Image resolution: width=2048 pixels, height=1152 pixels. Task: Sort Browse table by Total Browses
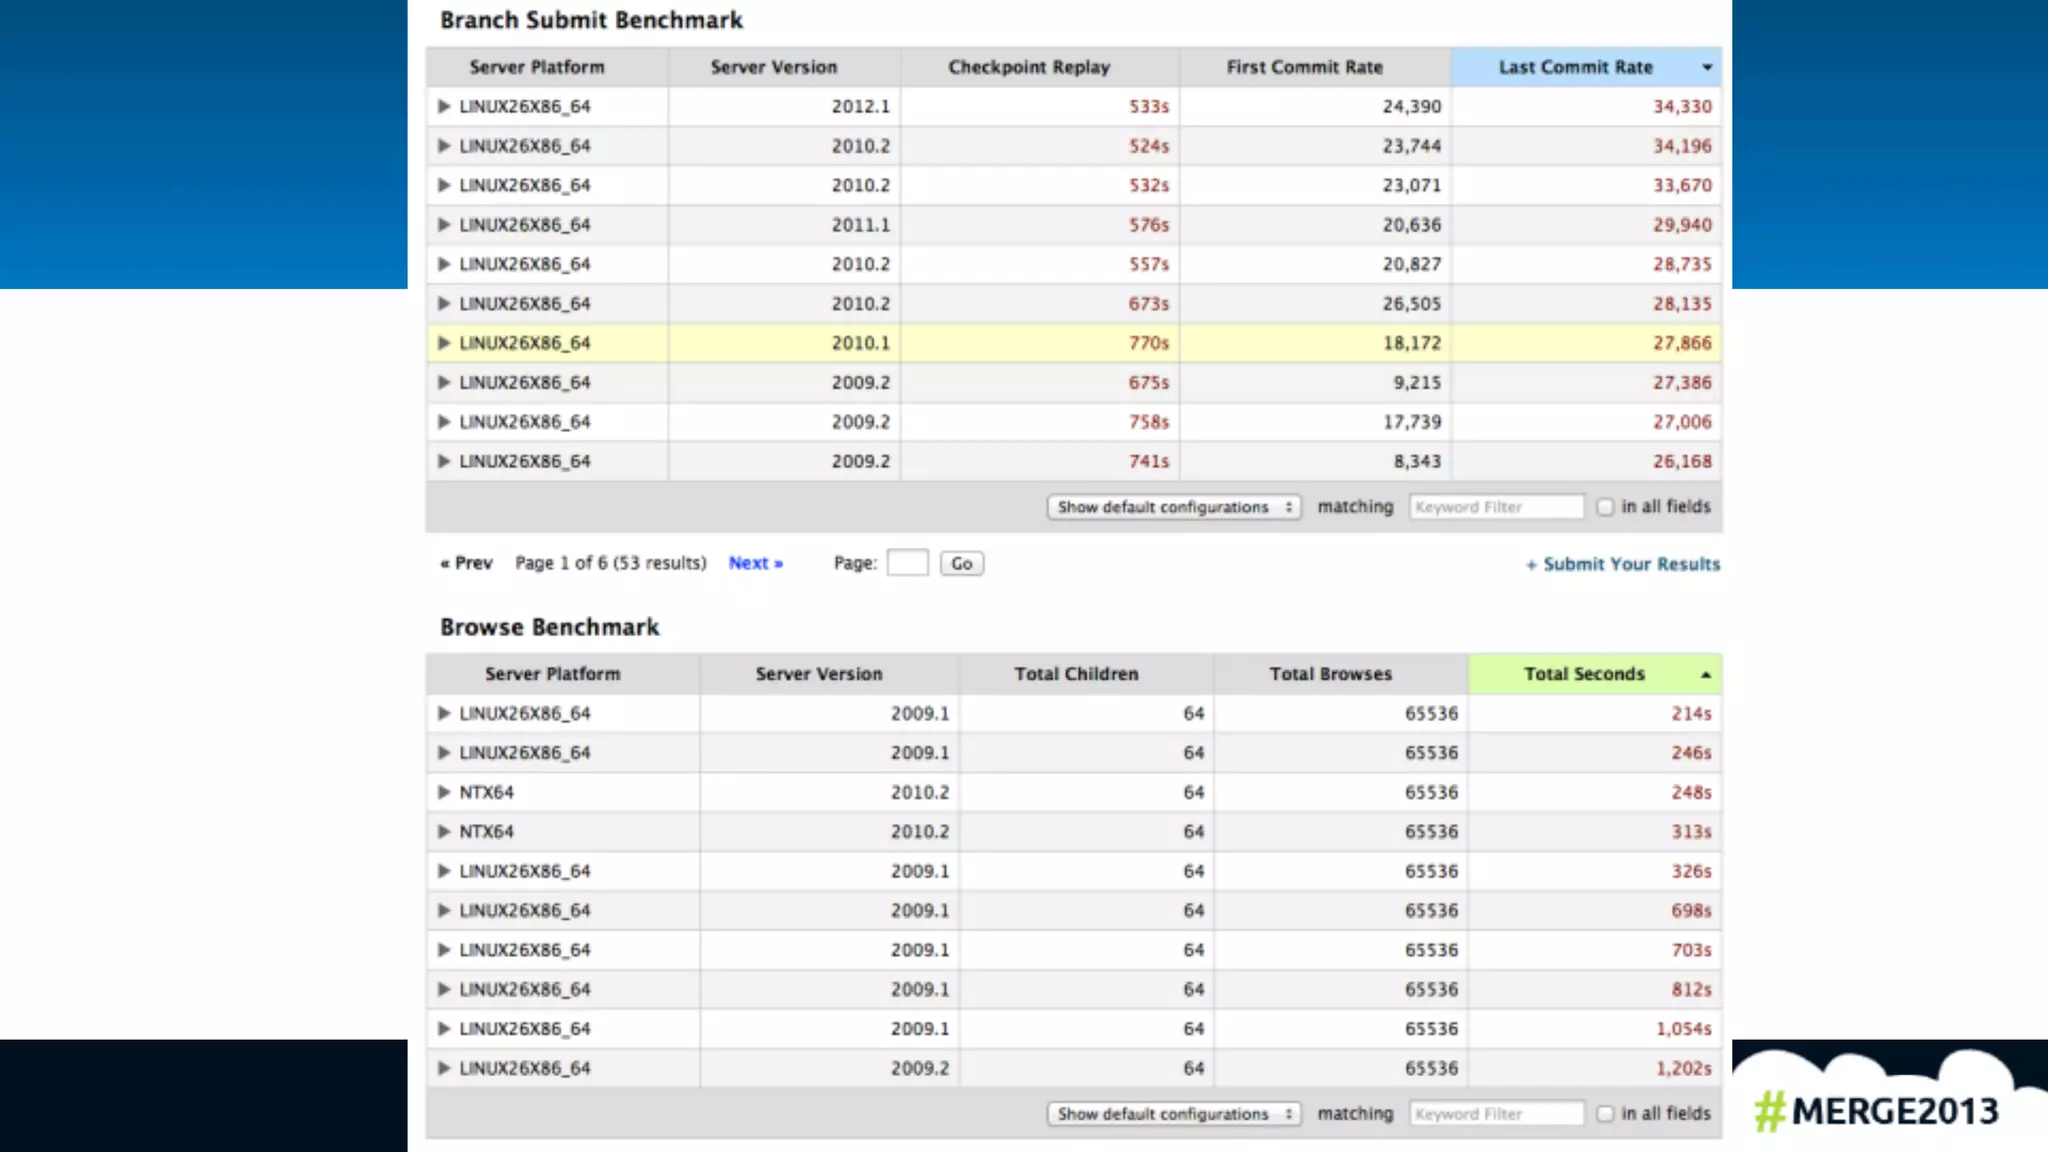coord(1330,674)
